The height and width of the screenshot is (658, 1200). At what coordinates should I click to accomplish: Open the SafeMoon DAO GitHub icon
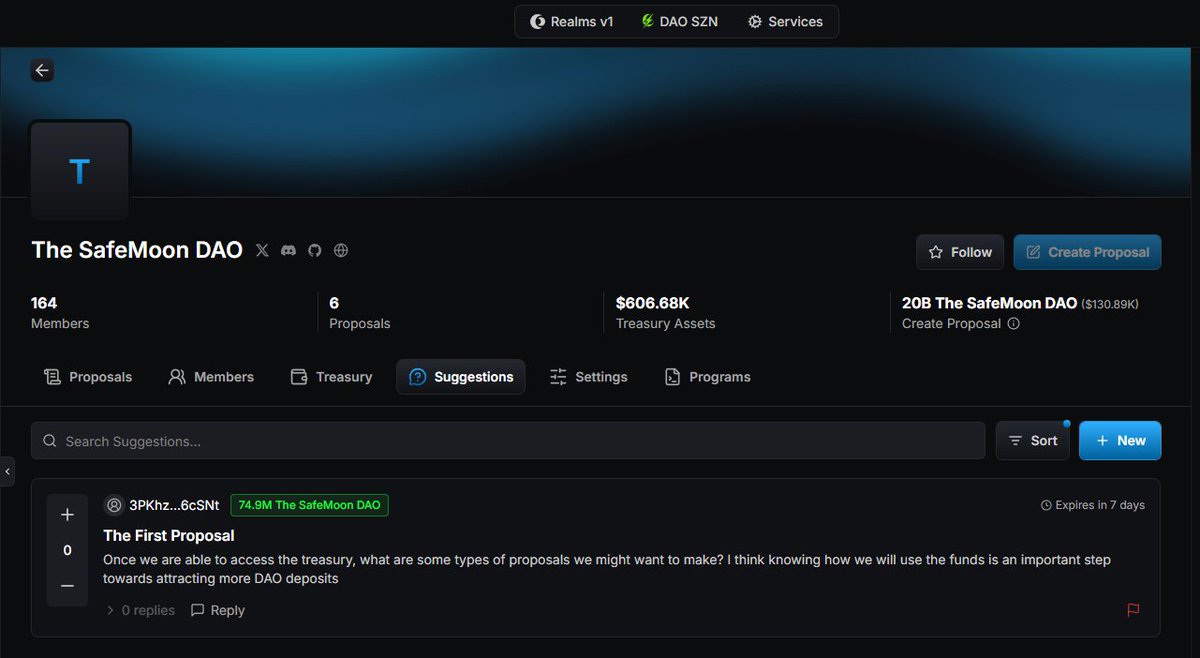314,250
